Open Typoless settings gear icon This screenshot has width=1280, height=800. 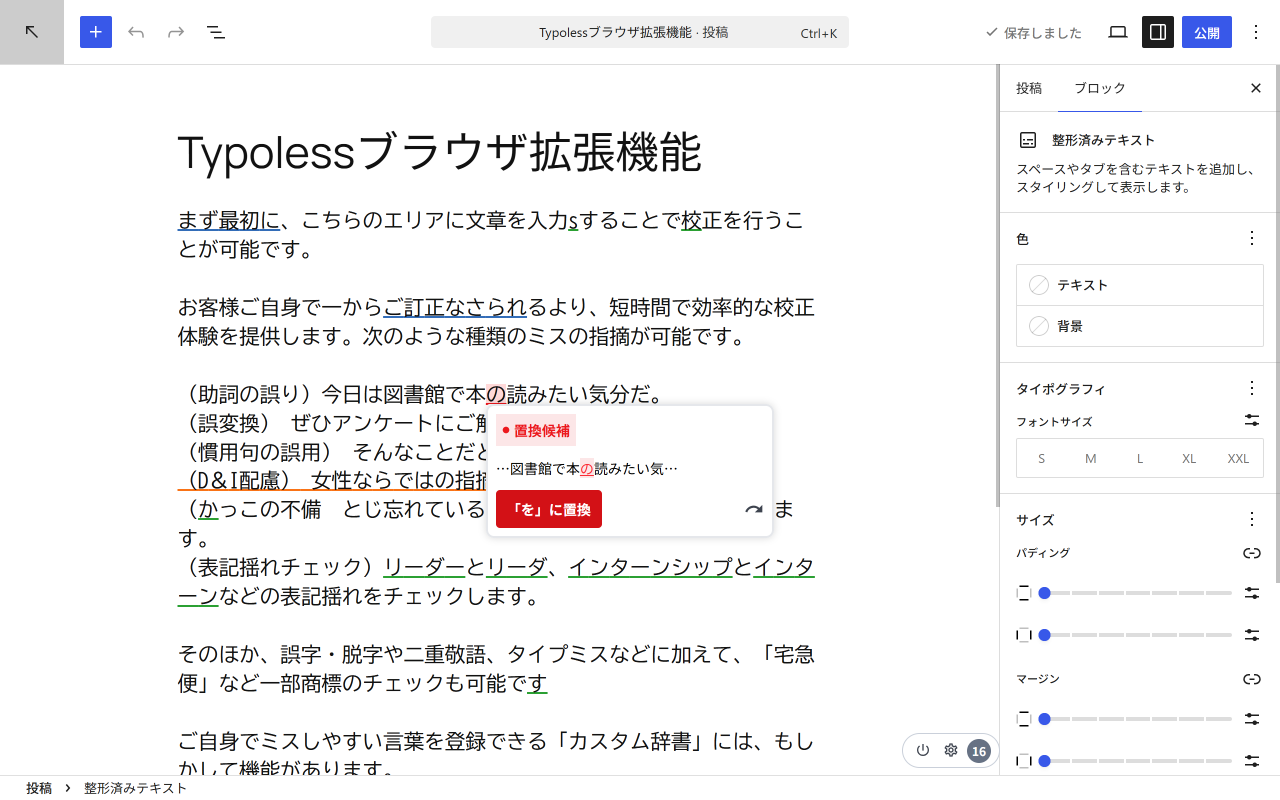coord(951,751)
